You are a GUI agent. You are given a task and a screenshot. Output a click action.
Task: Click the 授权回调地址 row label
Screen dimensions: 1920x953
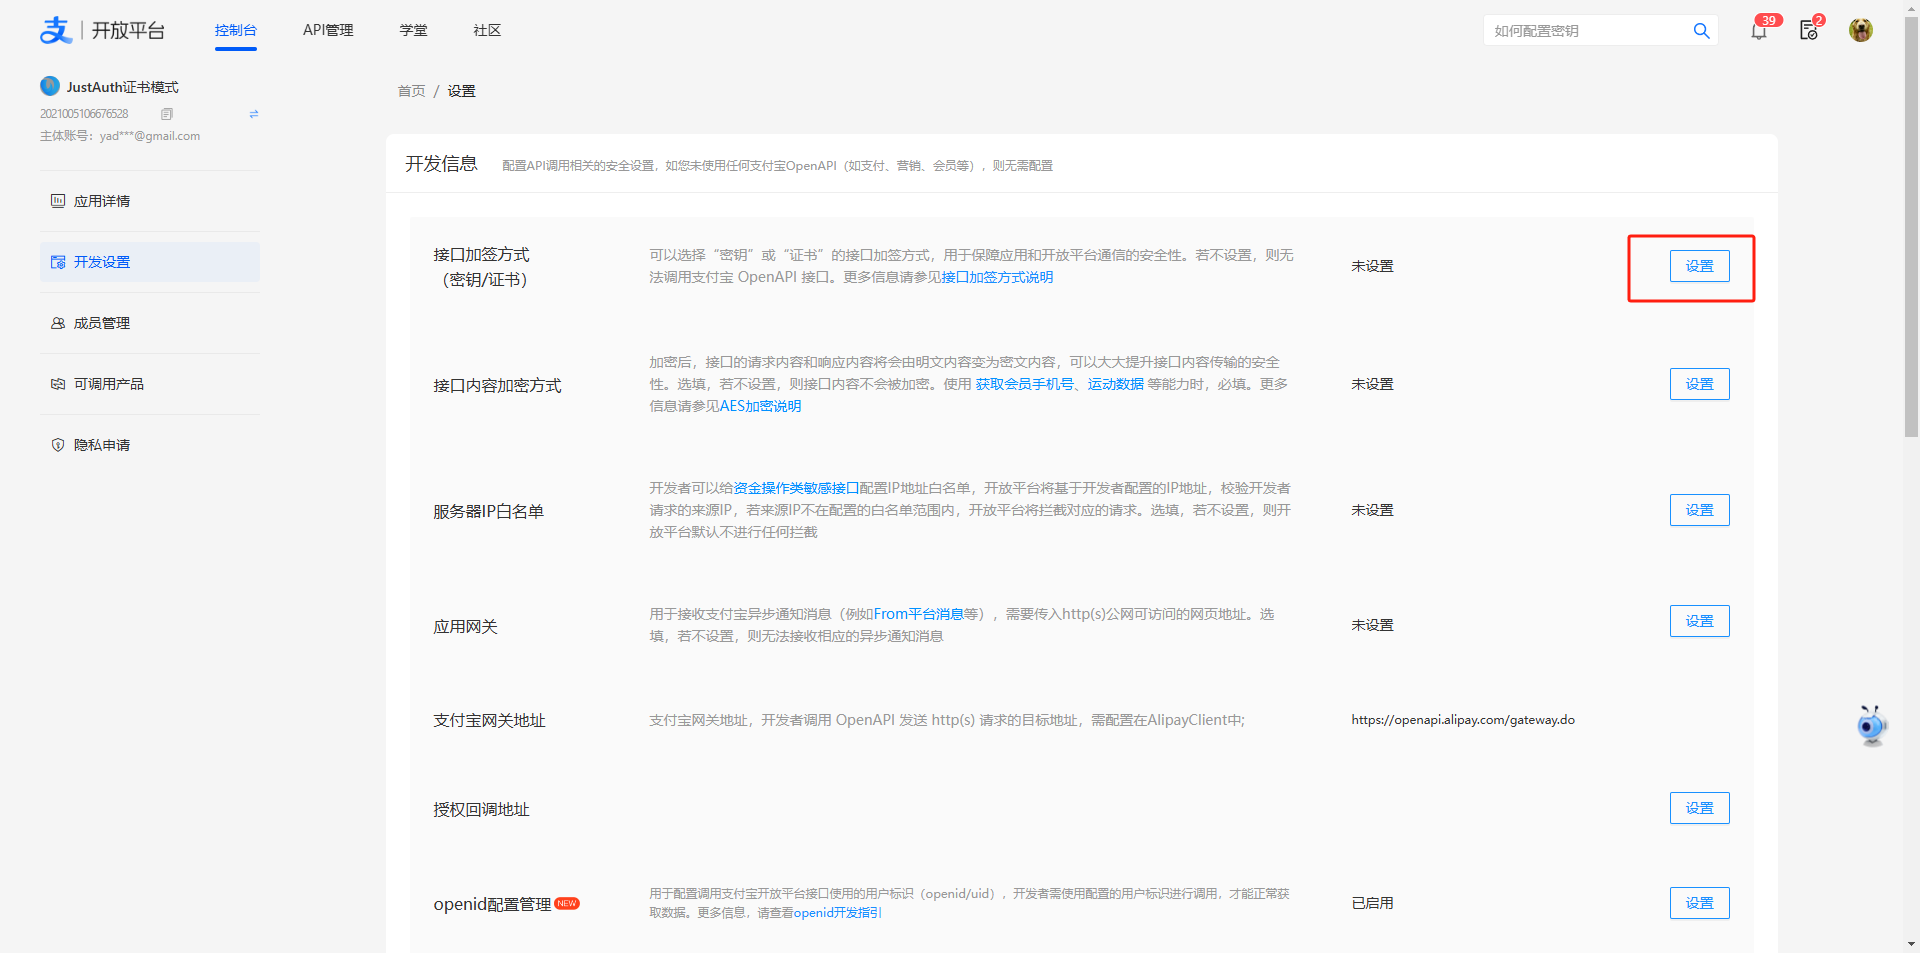tap(481, 809)
